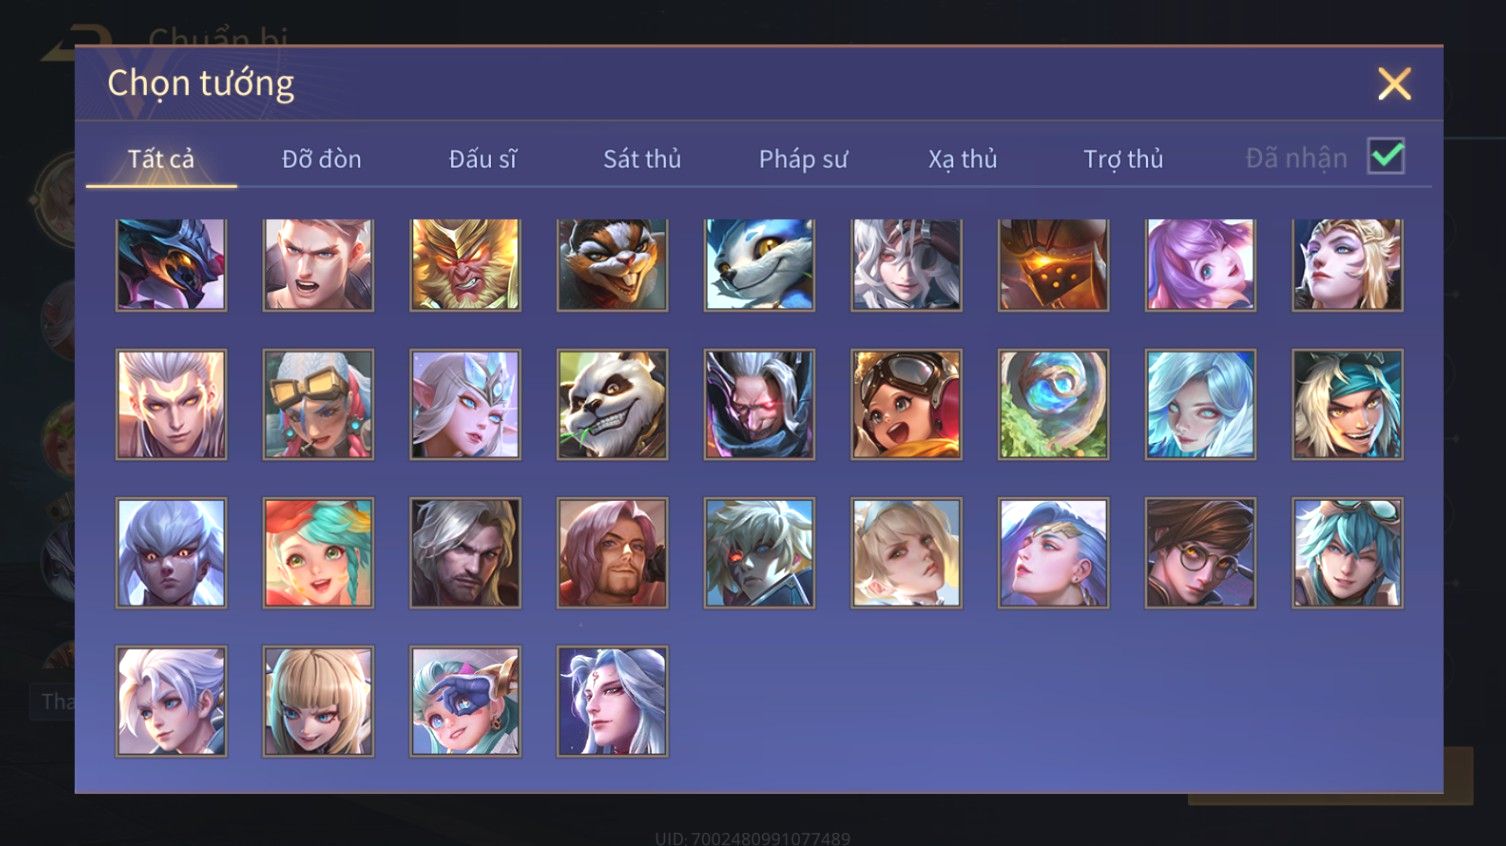Pick the blue wolf hero portrait
Screen dimensions: 1506x846
tap(759, 265)
